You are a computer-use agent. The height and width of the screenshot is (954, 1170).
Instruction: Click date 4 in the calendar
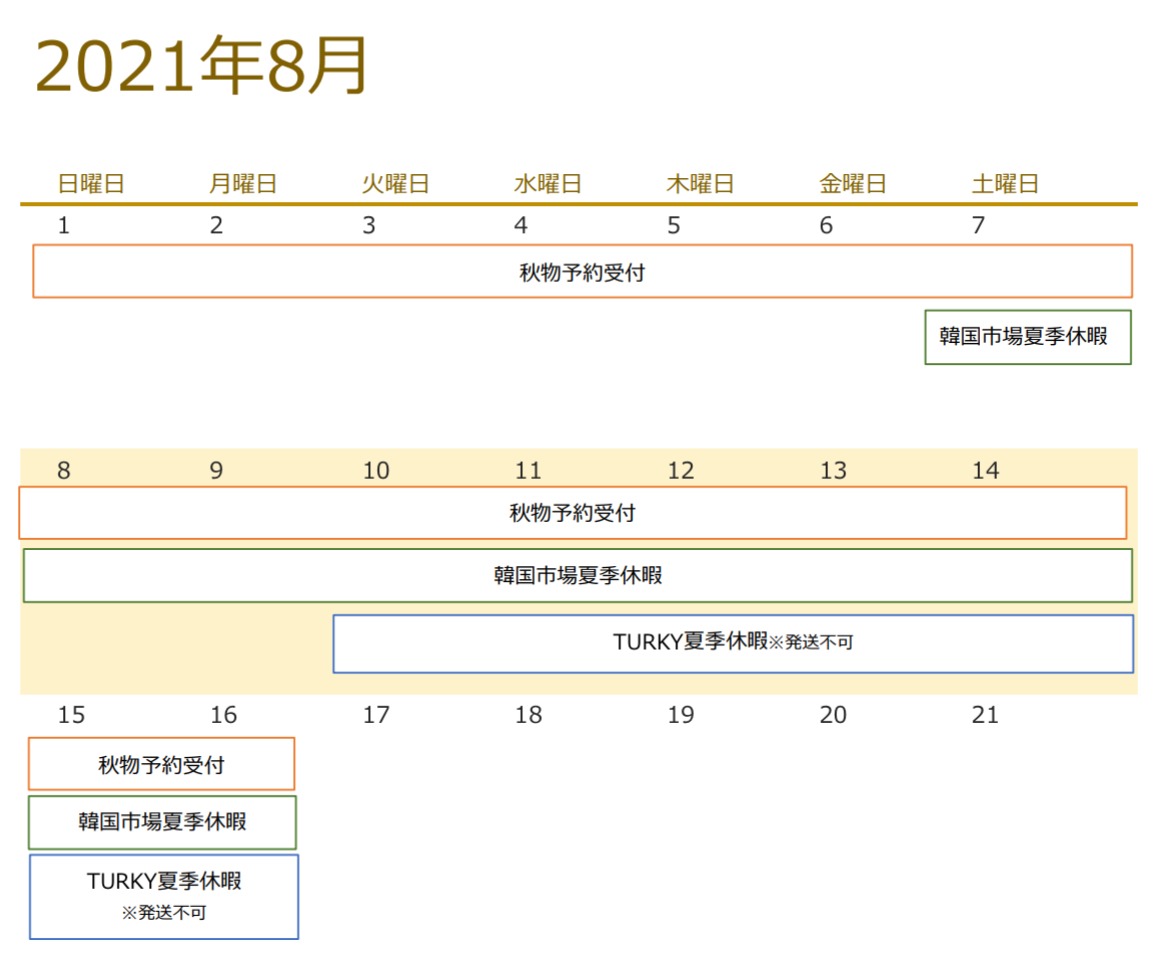(x=521, y=225)
